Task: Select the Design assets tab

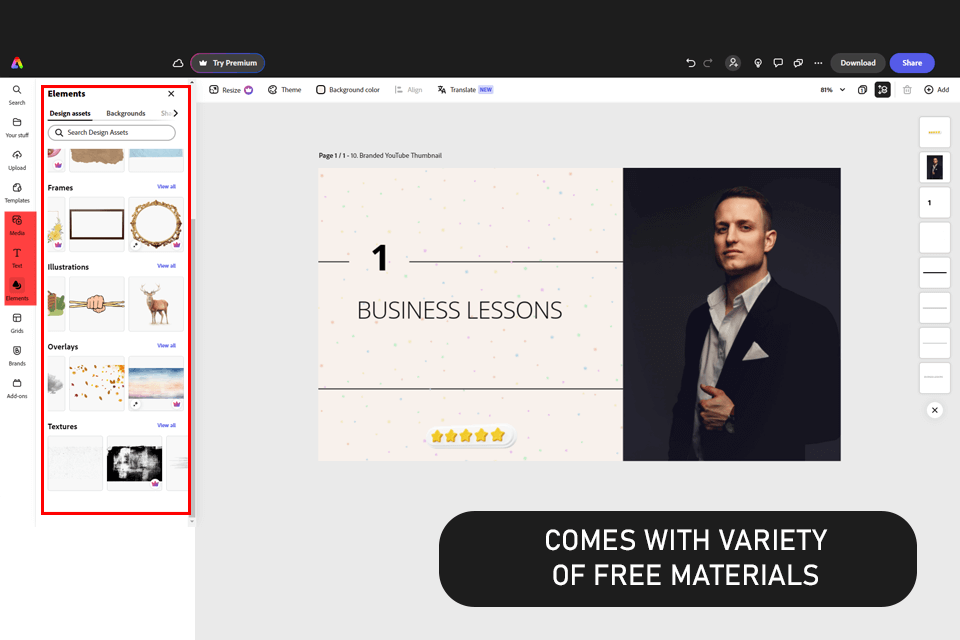Action: (x=70, y=113)
